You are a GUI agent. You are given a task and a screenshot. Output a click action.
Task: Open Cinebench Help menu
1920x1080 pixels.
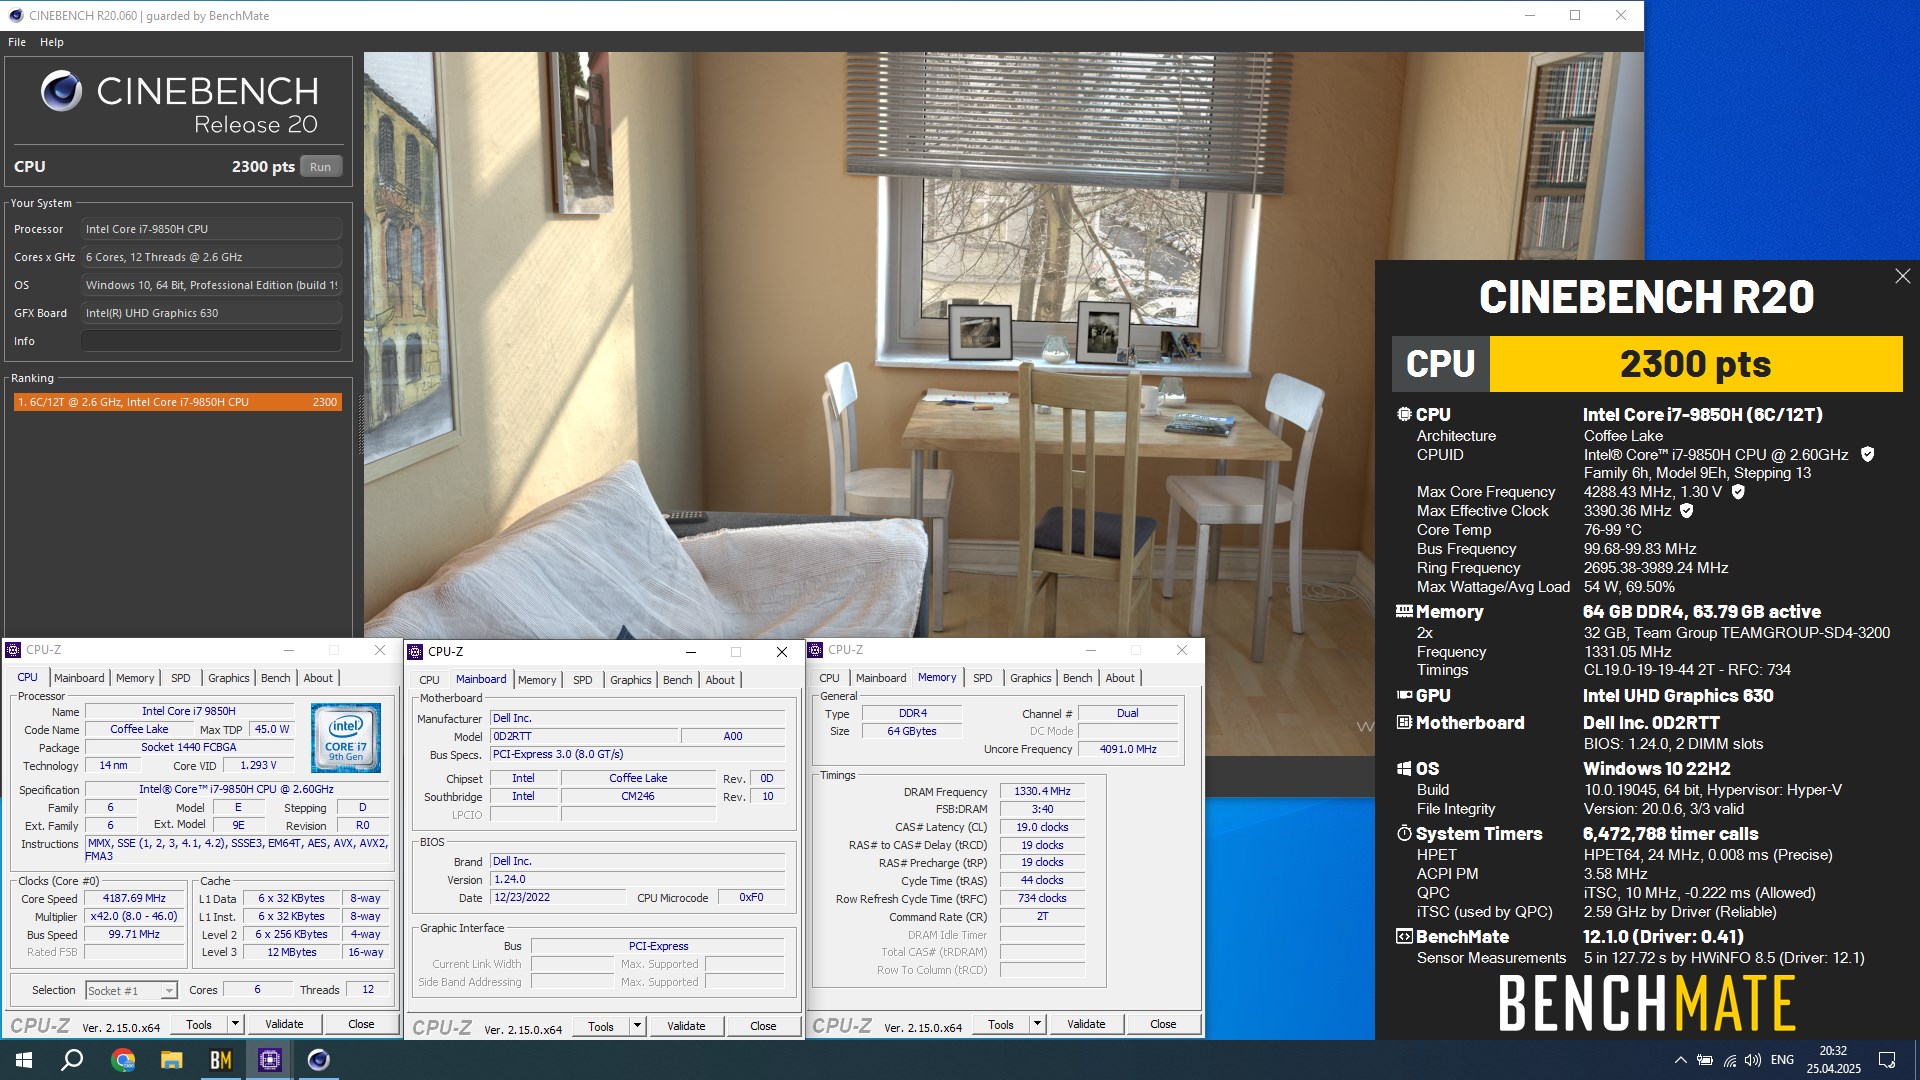coord(52,42)
